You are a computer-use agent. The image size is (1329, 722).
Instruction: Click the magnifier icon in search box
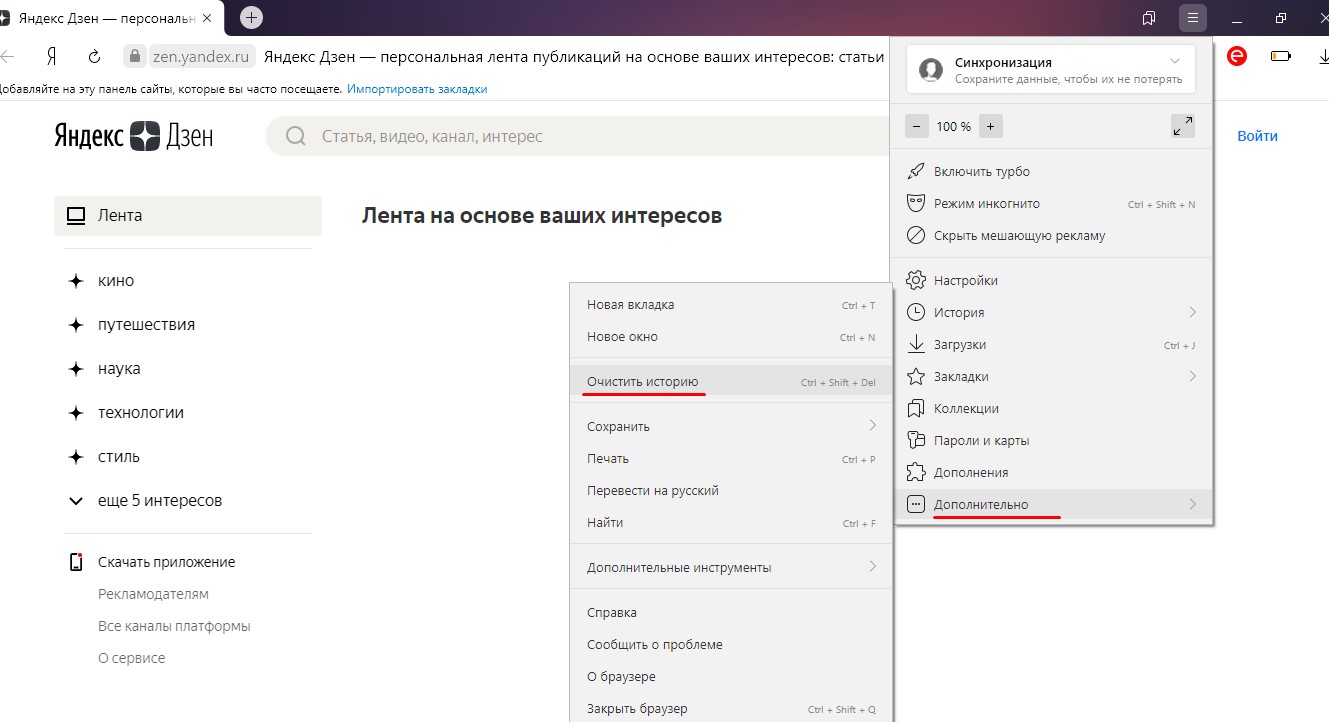[295, 136]
